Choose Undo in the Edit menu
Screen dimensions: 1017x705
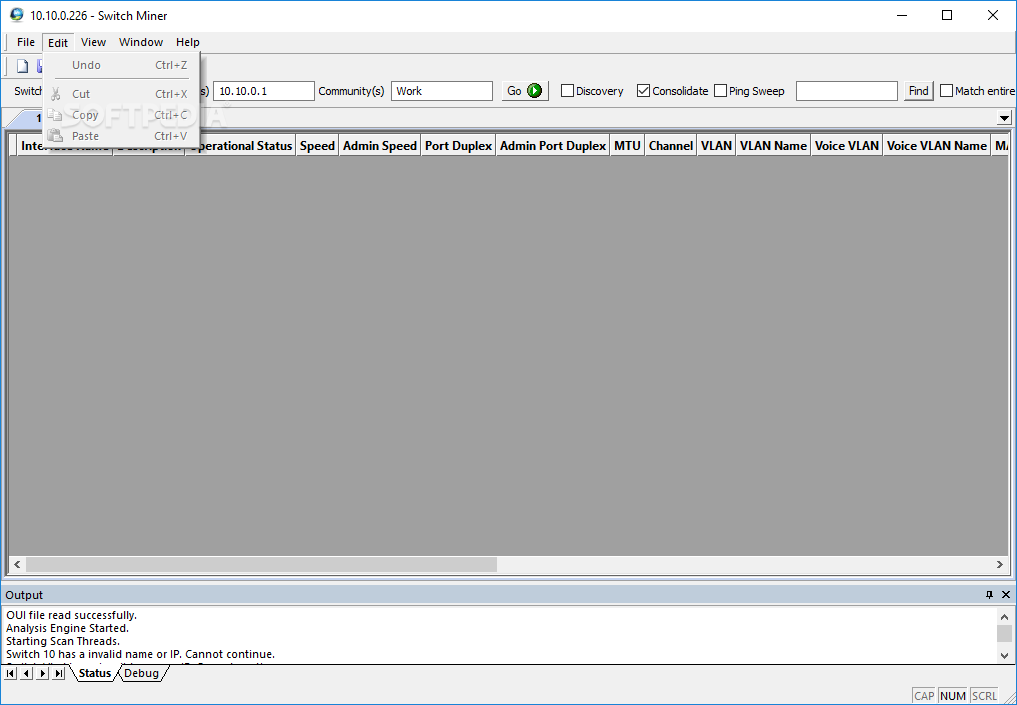click(x=121, y=65)
